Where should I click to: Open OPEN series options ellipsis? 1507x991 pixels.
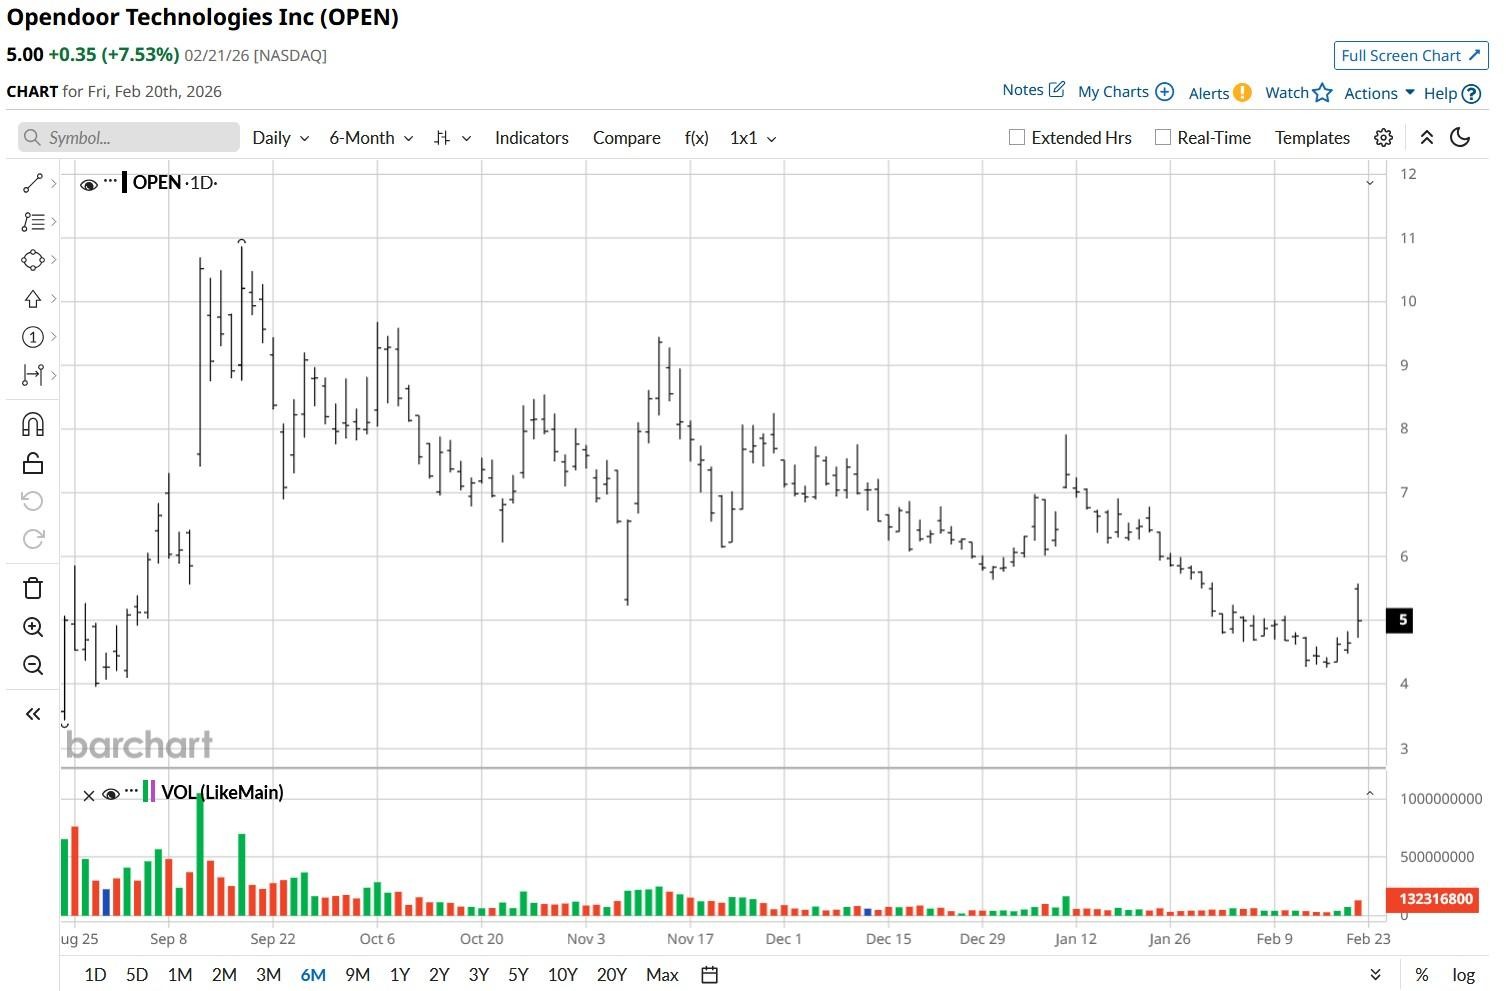click(111, 181)
